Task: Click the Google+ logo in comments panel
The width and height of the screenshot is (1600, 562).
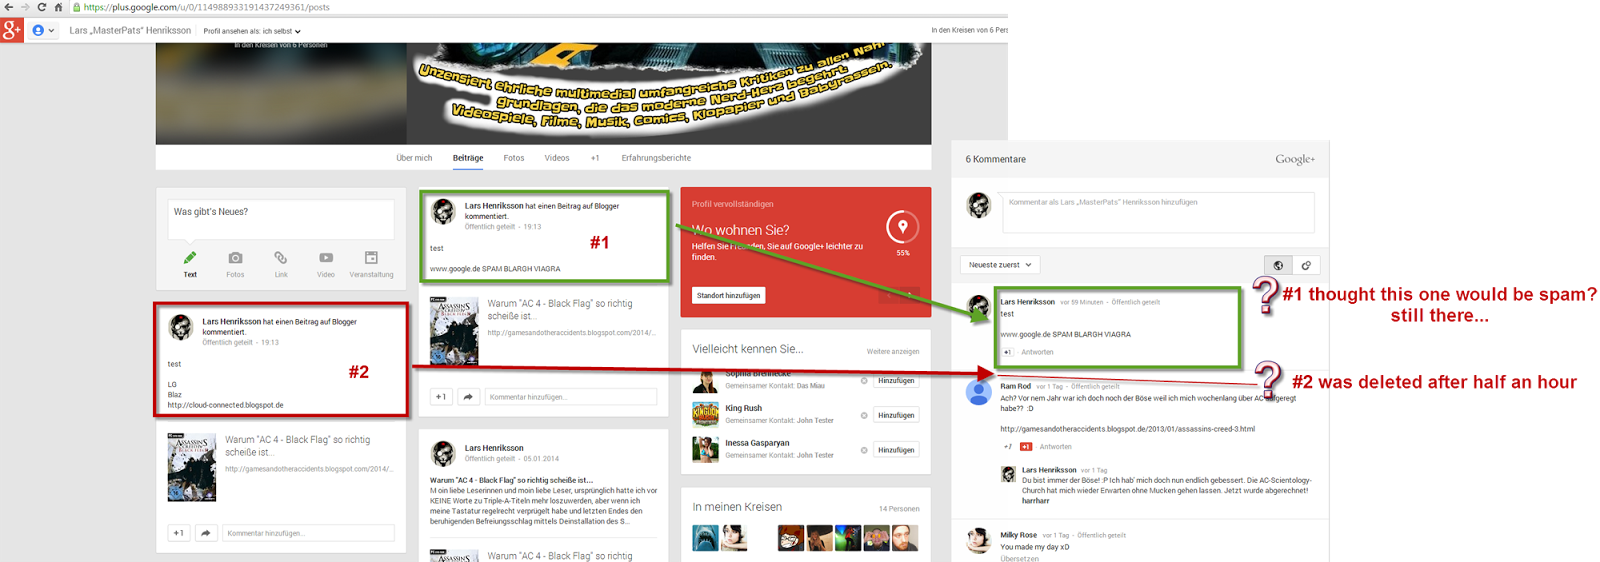Action: pyautogui.click(x=1295, y=159)
